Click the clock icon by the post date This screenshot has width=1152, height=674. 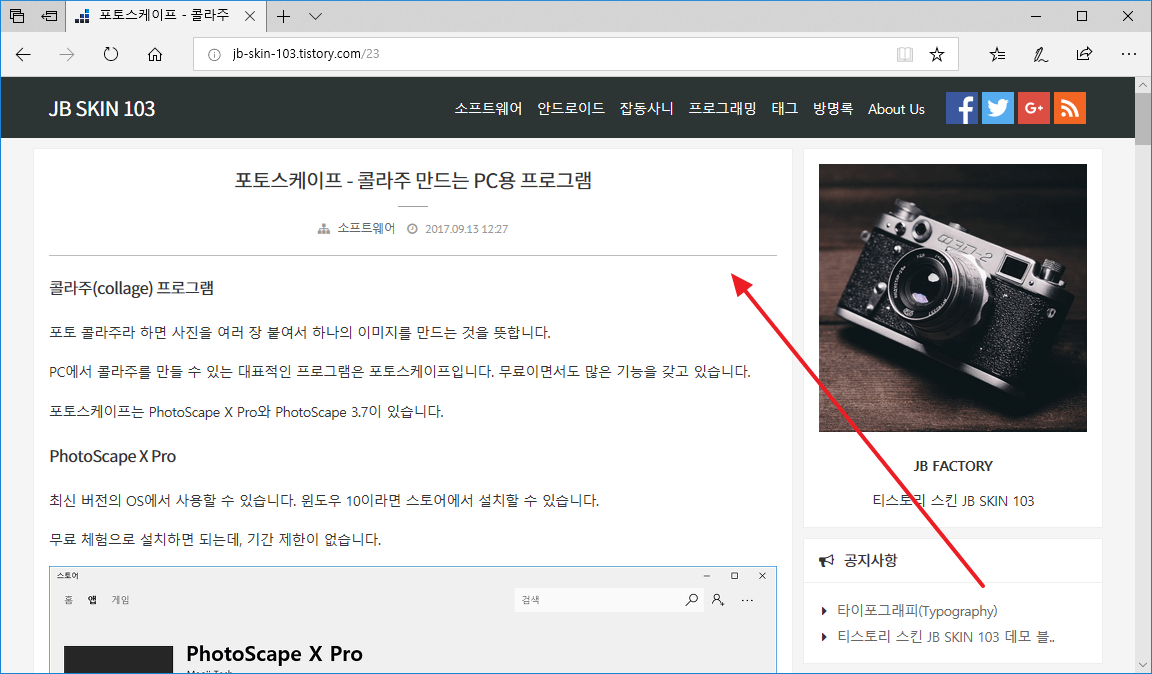[412, 229]
